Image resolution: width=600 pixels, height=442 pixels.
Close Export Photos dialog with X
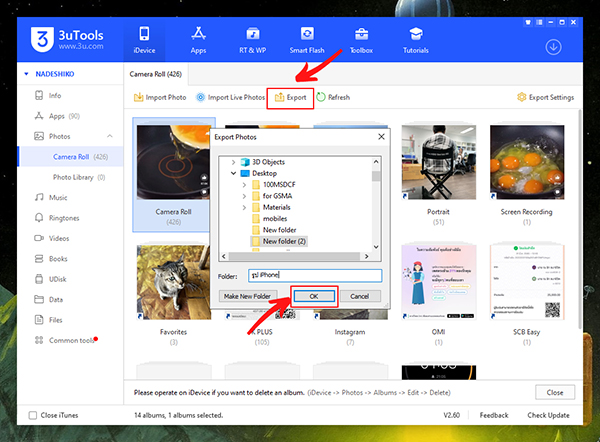point(381,137)
